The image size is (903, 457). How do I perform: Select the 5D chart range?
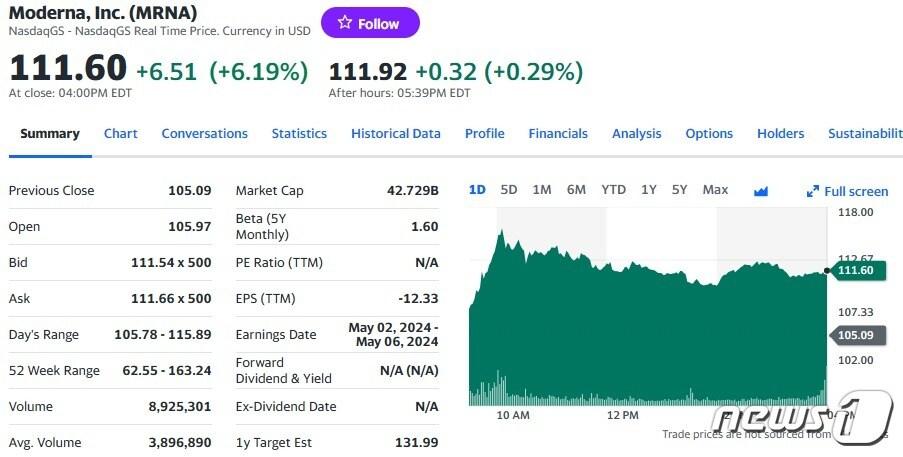click(508, 190)
